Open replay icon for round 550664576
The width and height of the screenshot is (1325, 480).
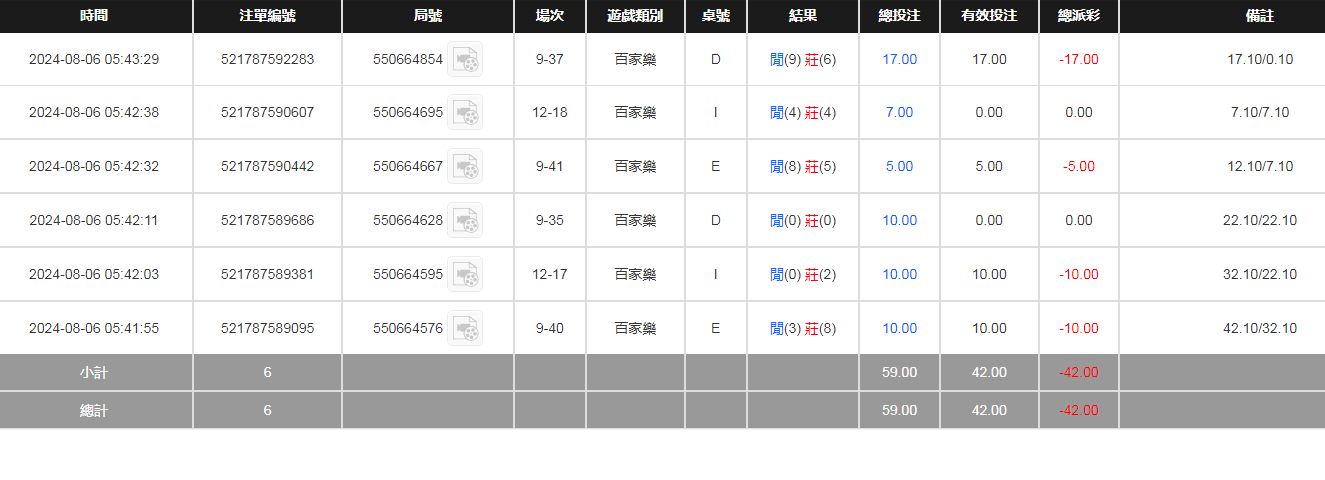coord(465,328)
